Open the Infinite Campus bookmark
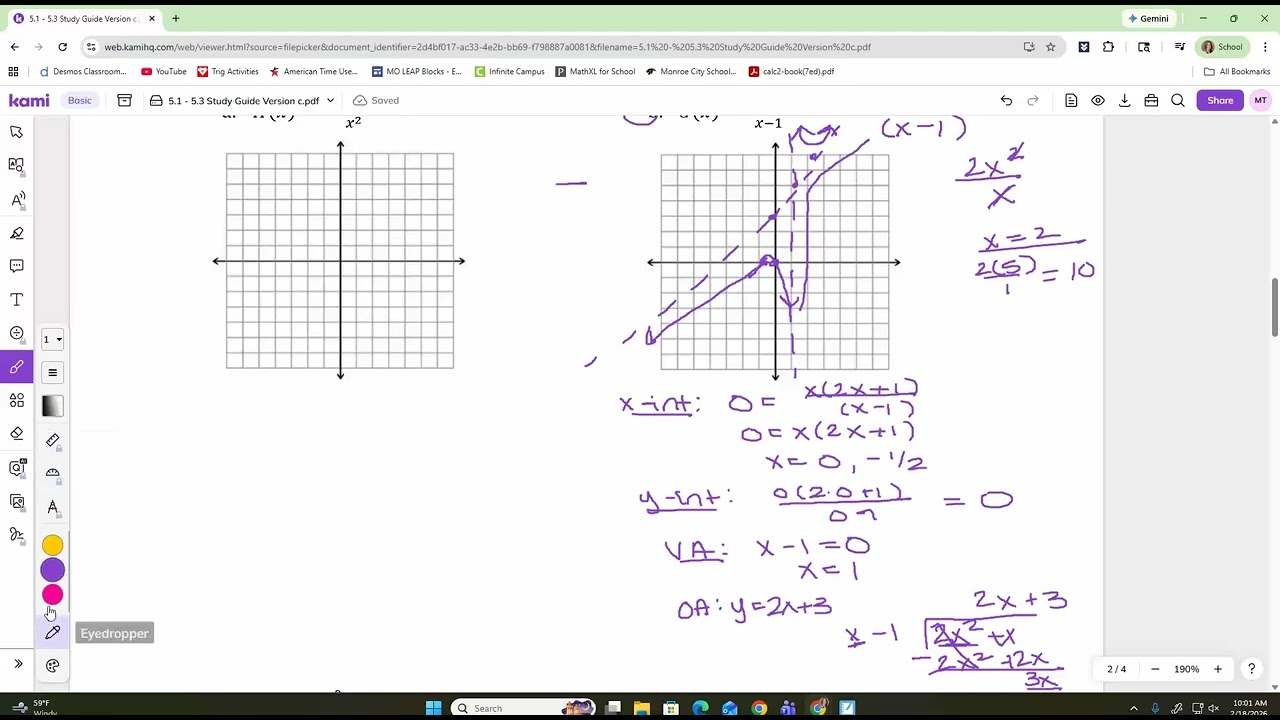The height and width of the screenshot is (720, 1280). click(509, 71)
